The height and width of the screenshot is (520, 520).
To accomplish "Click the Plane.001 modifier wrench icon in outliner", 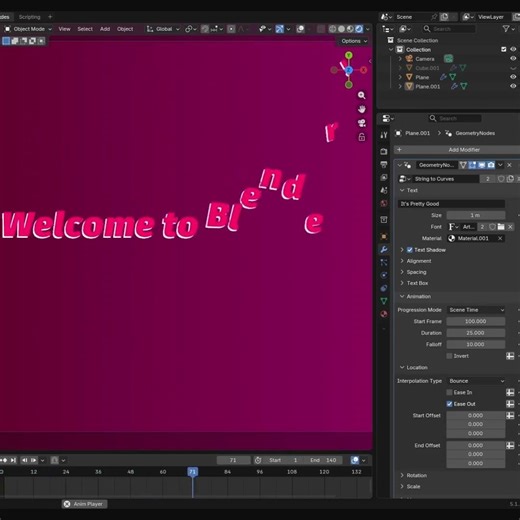I will (x=454, y=86).
